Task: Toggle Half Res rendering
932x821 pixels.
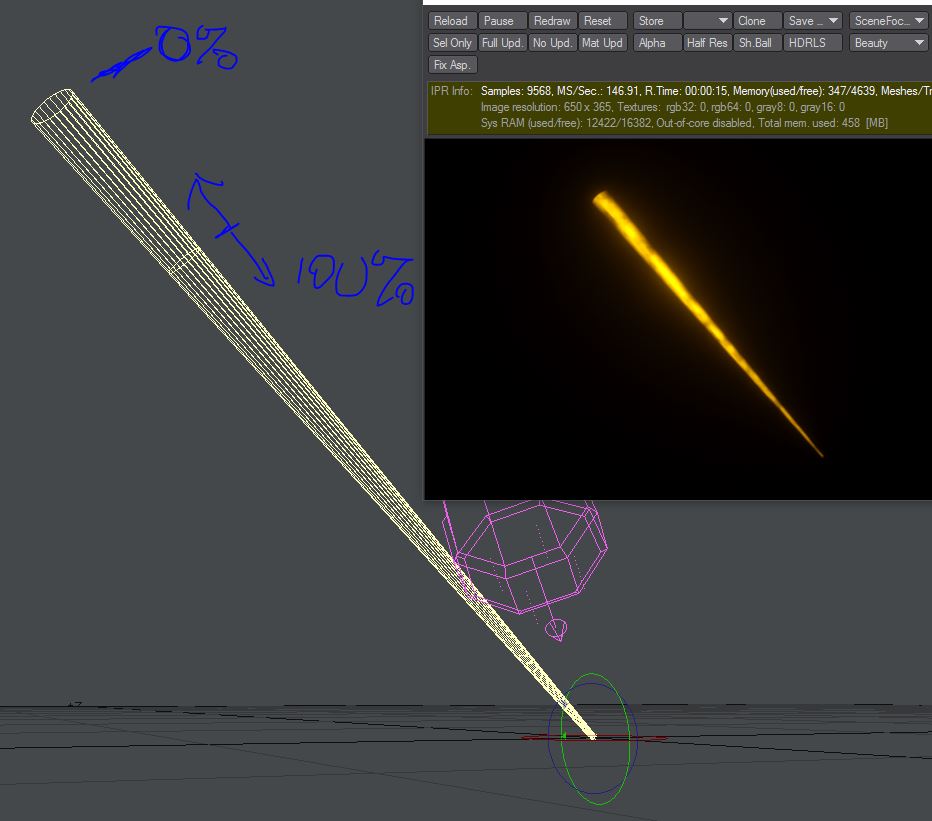Action: (x=707, y=43)
